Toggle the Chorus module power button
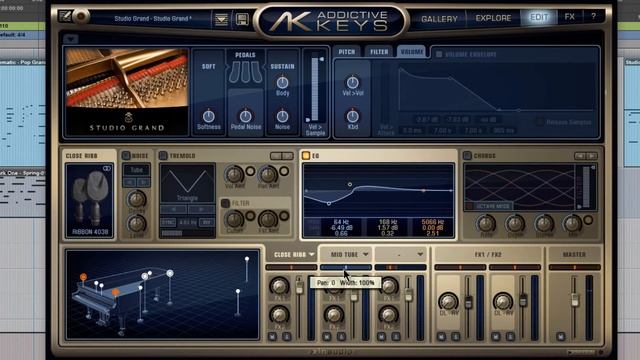The image size is (640, 360). (467, 156)
